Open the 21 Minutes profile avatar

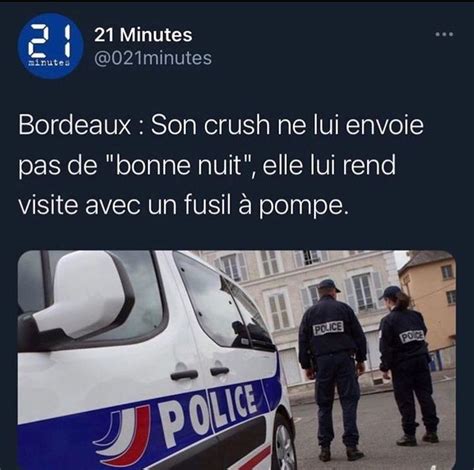50,45
